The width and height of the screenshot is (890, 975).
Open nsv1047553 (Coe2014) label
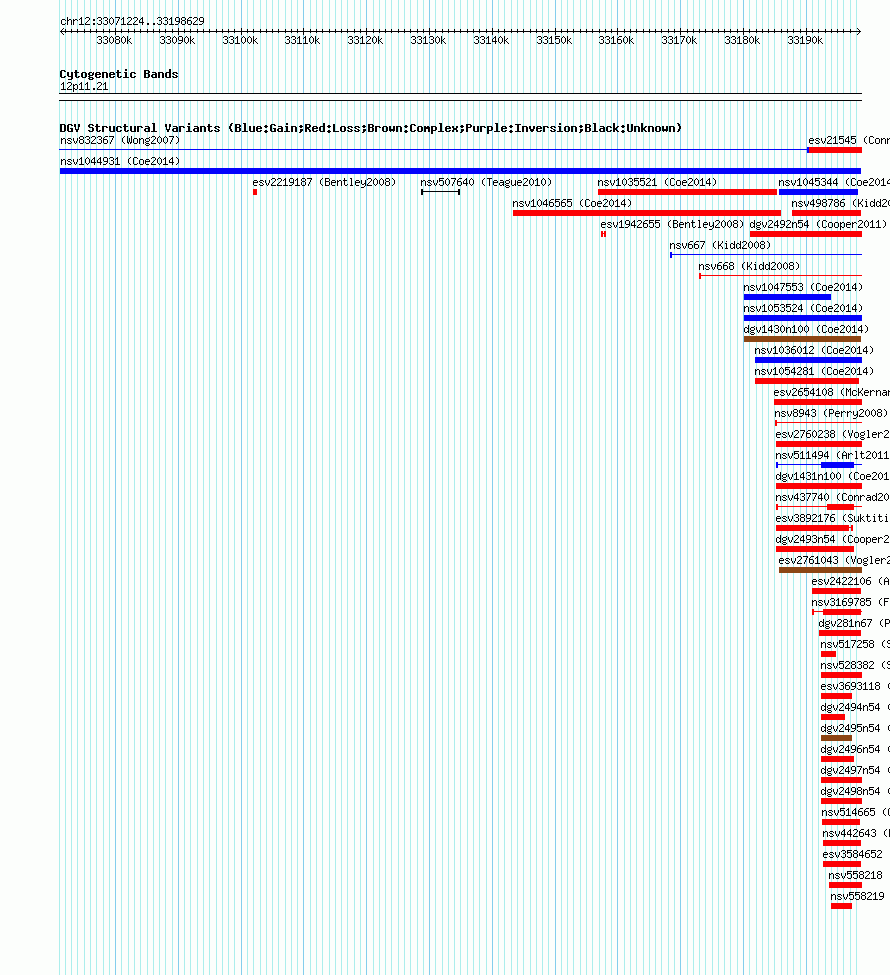pos(803,288)
